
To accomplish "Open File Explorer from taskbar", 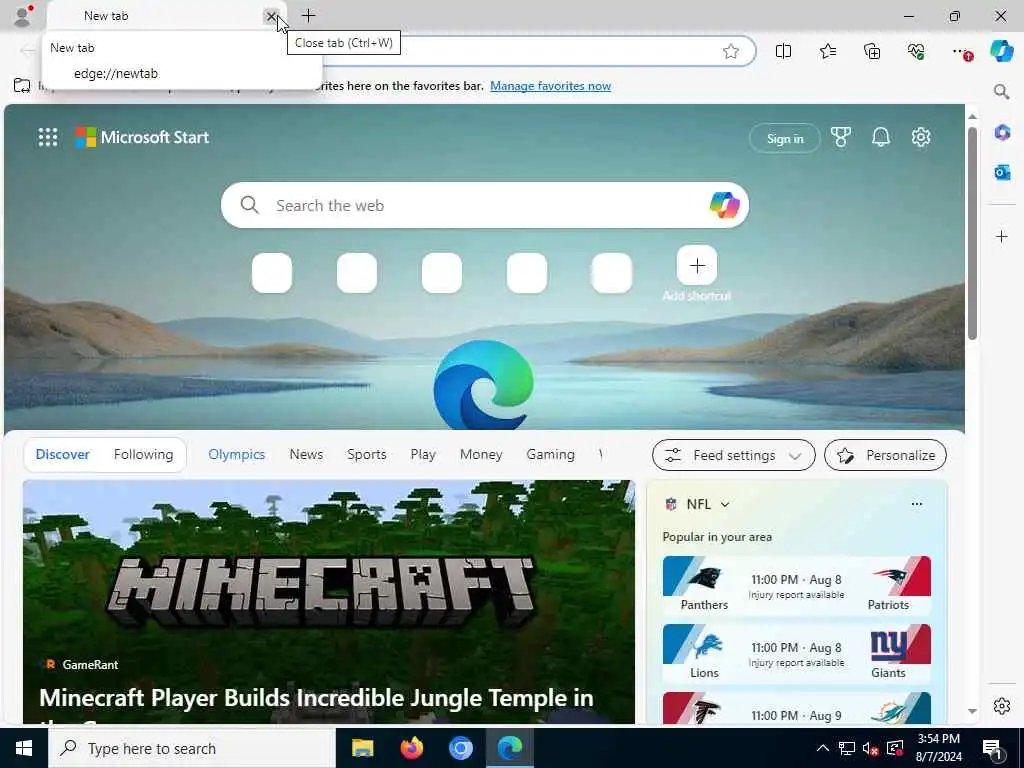I will [x=362, y=748].
